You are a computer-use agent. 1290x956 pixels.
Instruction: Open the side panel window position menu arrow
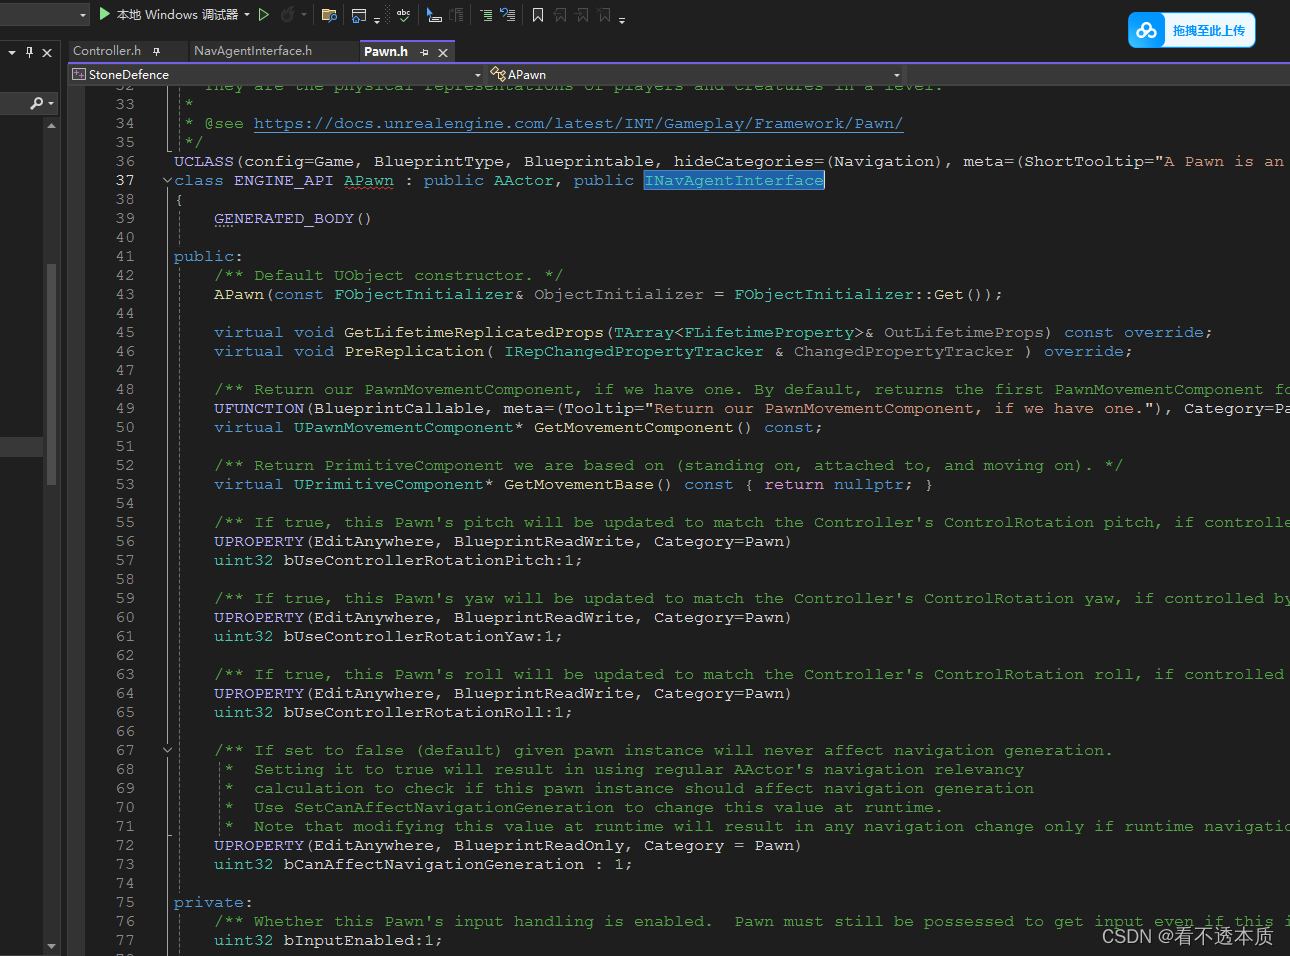point(12,52)
